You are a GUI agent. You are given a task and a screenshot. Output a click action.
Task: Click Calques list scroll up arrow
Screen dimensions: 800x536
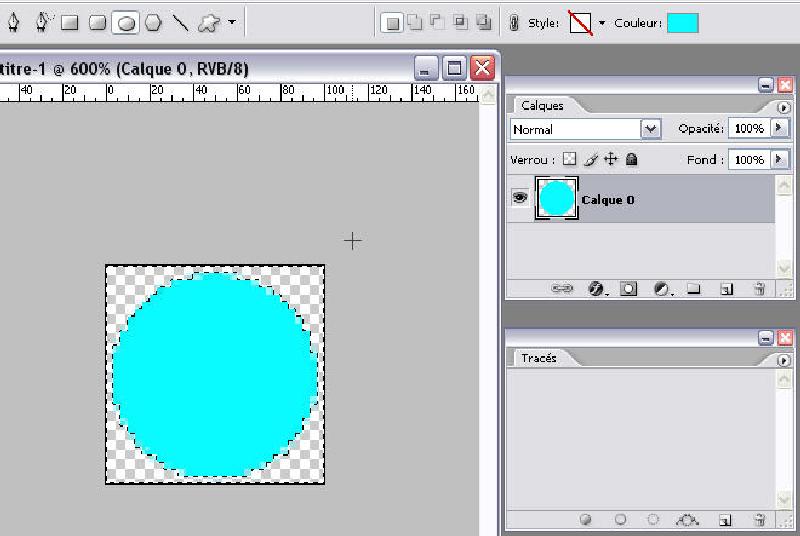click(784, 185)
